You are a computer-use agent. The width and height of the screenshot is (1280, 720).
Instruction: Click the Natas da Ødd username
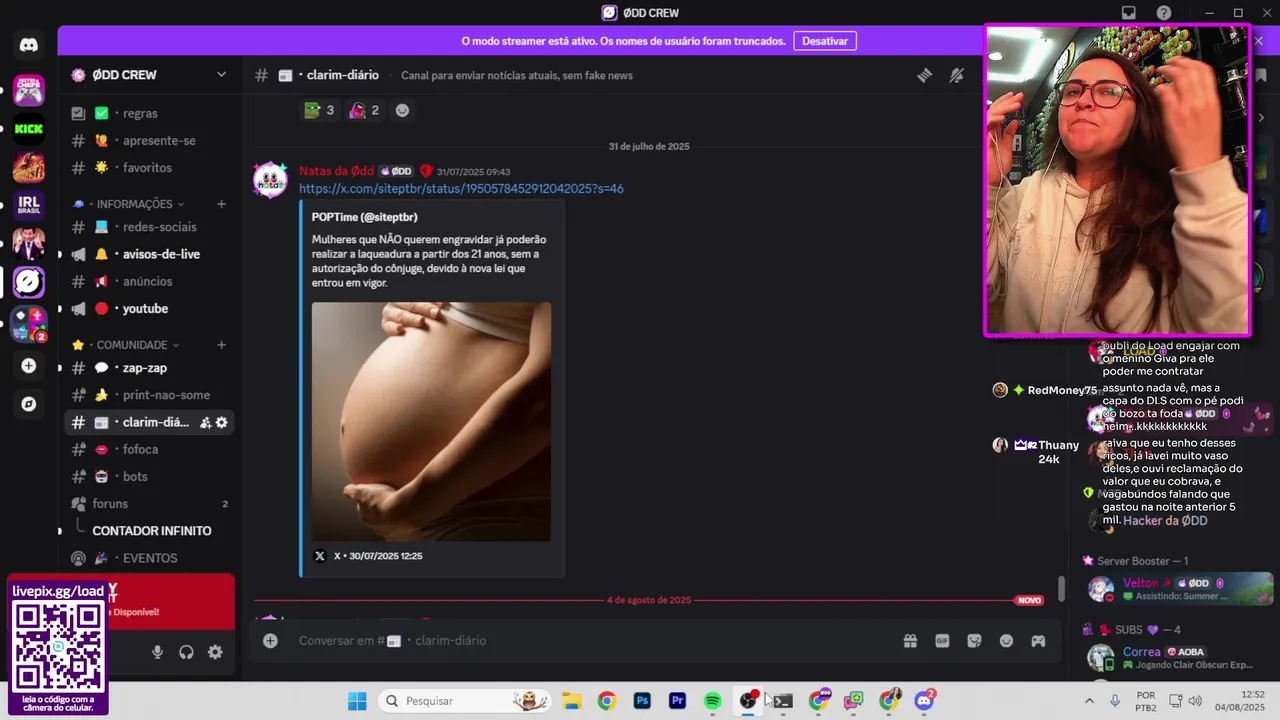(336, 171)
